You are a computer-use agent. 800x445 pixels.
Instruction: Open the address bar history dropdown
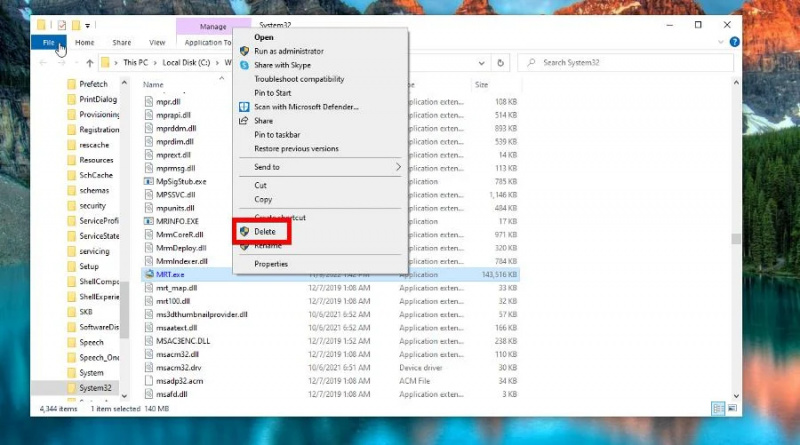(x=481, y=63)
